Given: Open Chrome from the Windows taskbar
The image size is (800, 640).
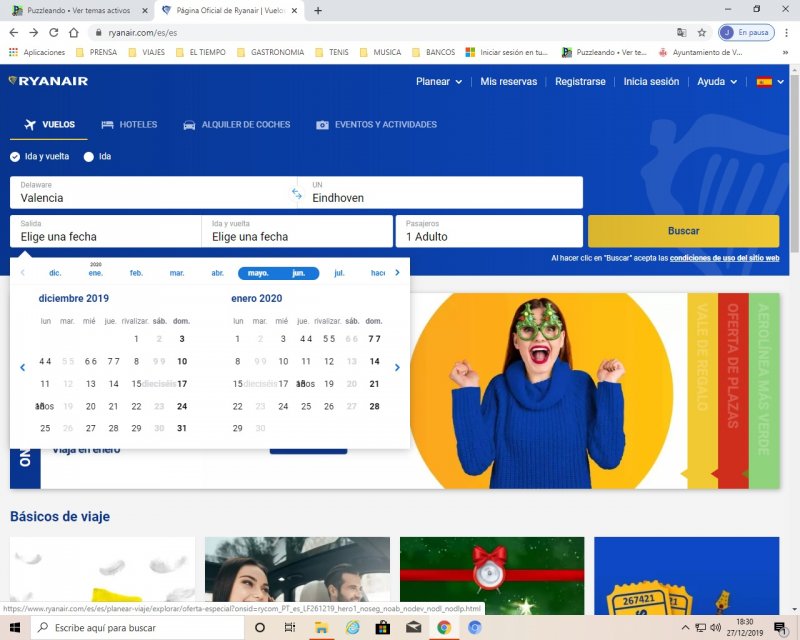Looking at the screenshot, I should point(444,627).
